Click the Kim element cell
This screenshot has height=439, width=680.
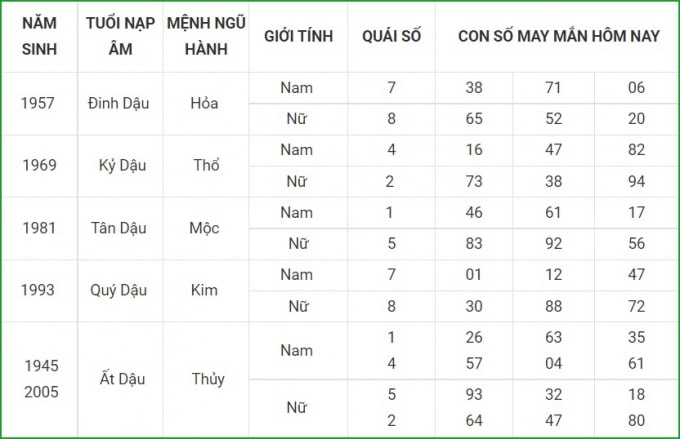tap(204, 290)
